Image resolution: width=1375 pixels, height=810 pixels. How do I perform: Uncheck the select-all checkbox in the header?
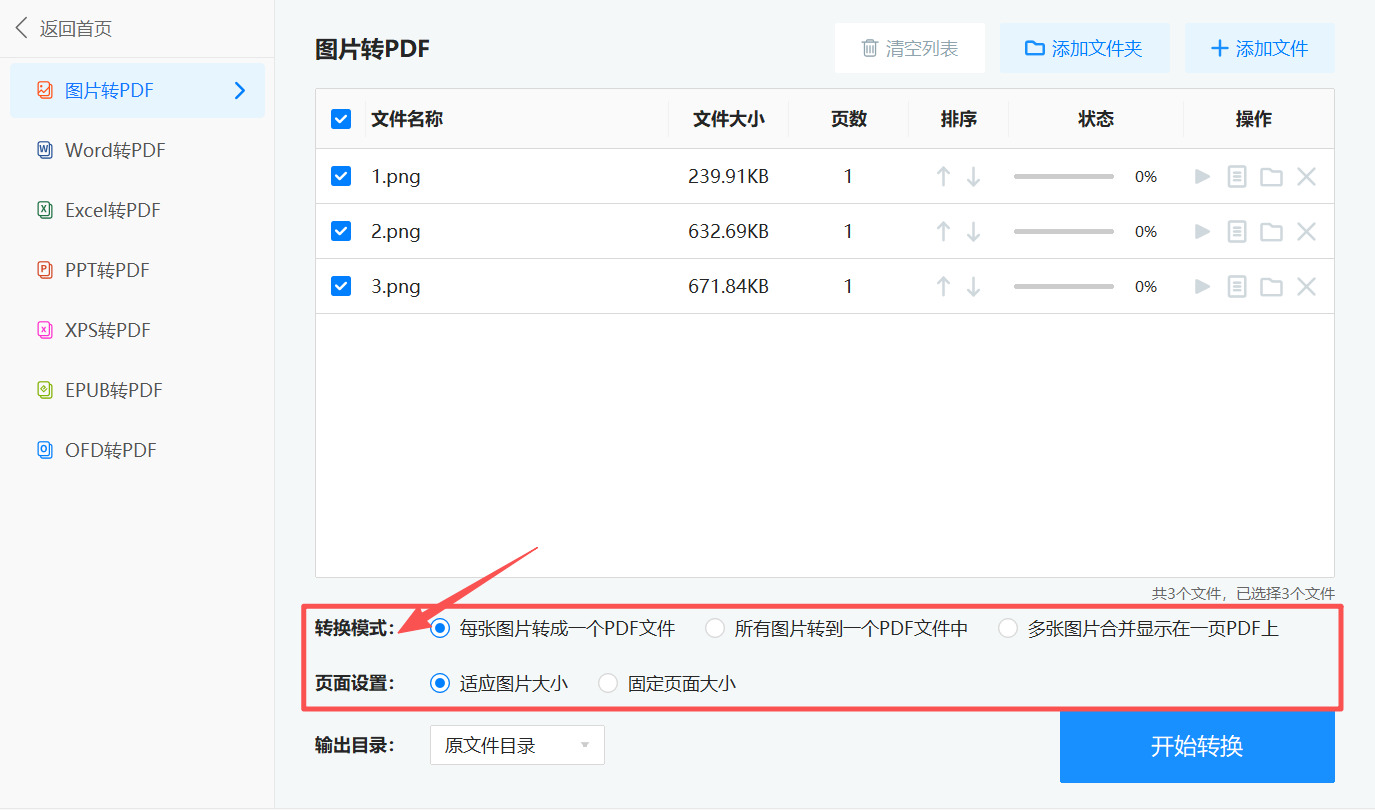click(341, 118)
